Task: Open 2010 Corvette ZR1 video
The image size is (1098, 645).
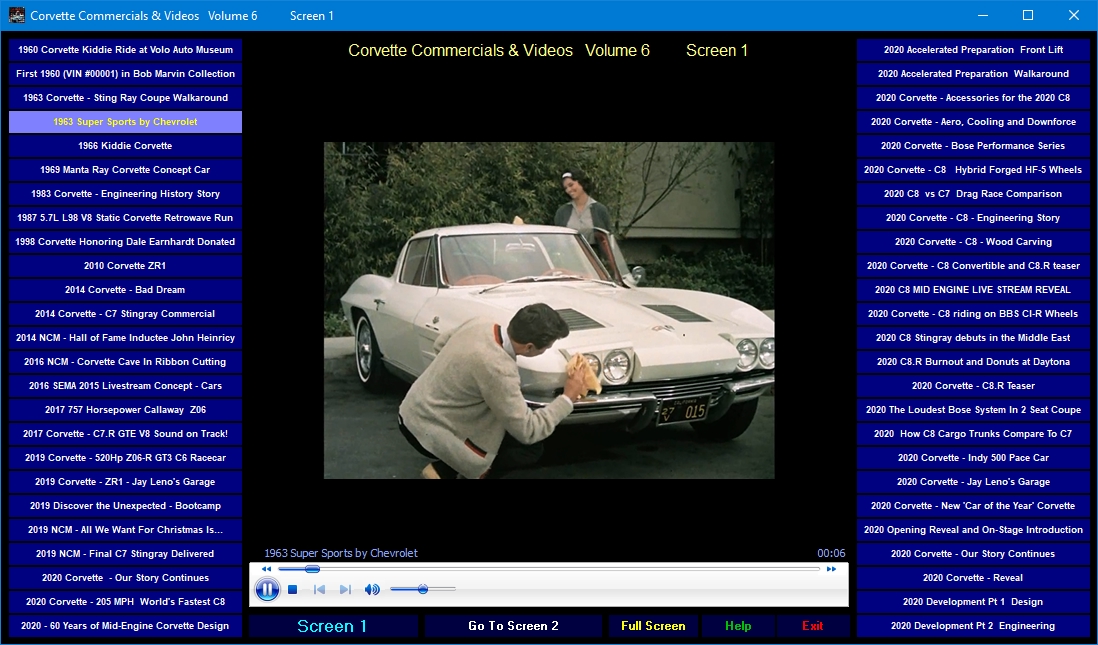Action: [x=125, y=265]
